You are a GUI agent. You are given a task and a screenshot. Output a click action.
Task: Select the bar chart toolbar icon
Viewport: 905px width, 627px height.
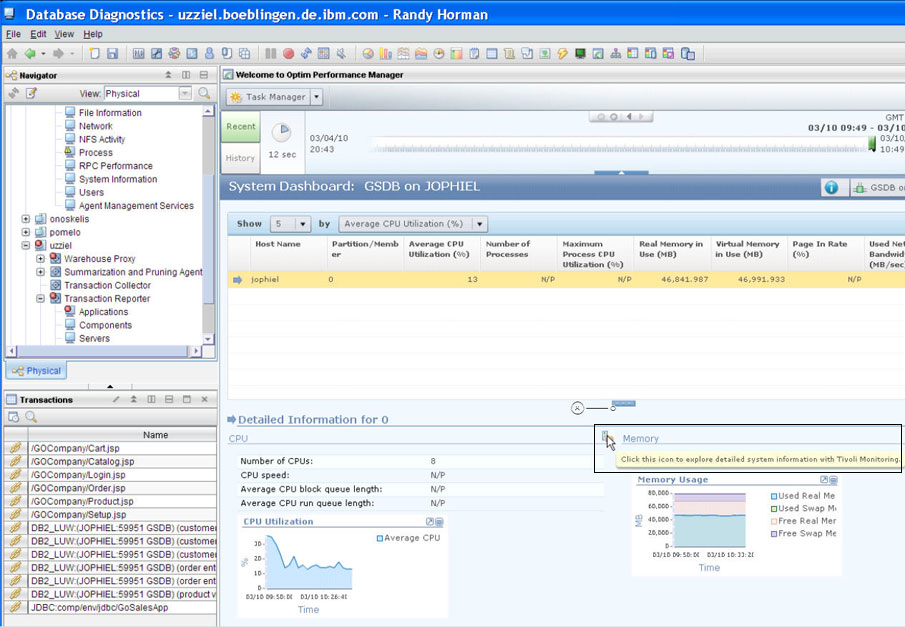coord(386,54)
